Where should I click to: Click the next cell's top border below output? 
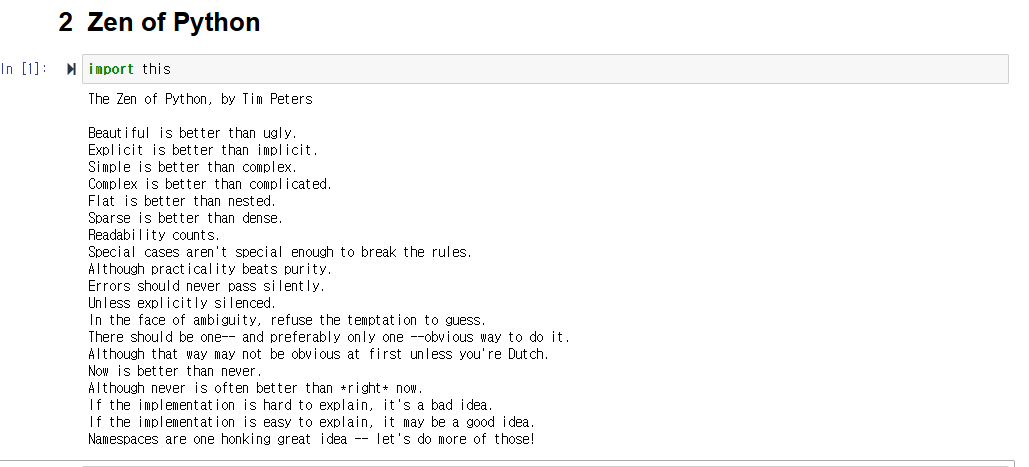545,461
